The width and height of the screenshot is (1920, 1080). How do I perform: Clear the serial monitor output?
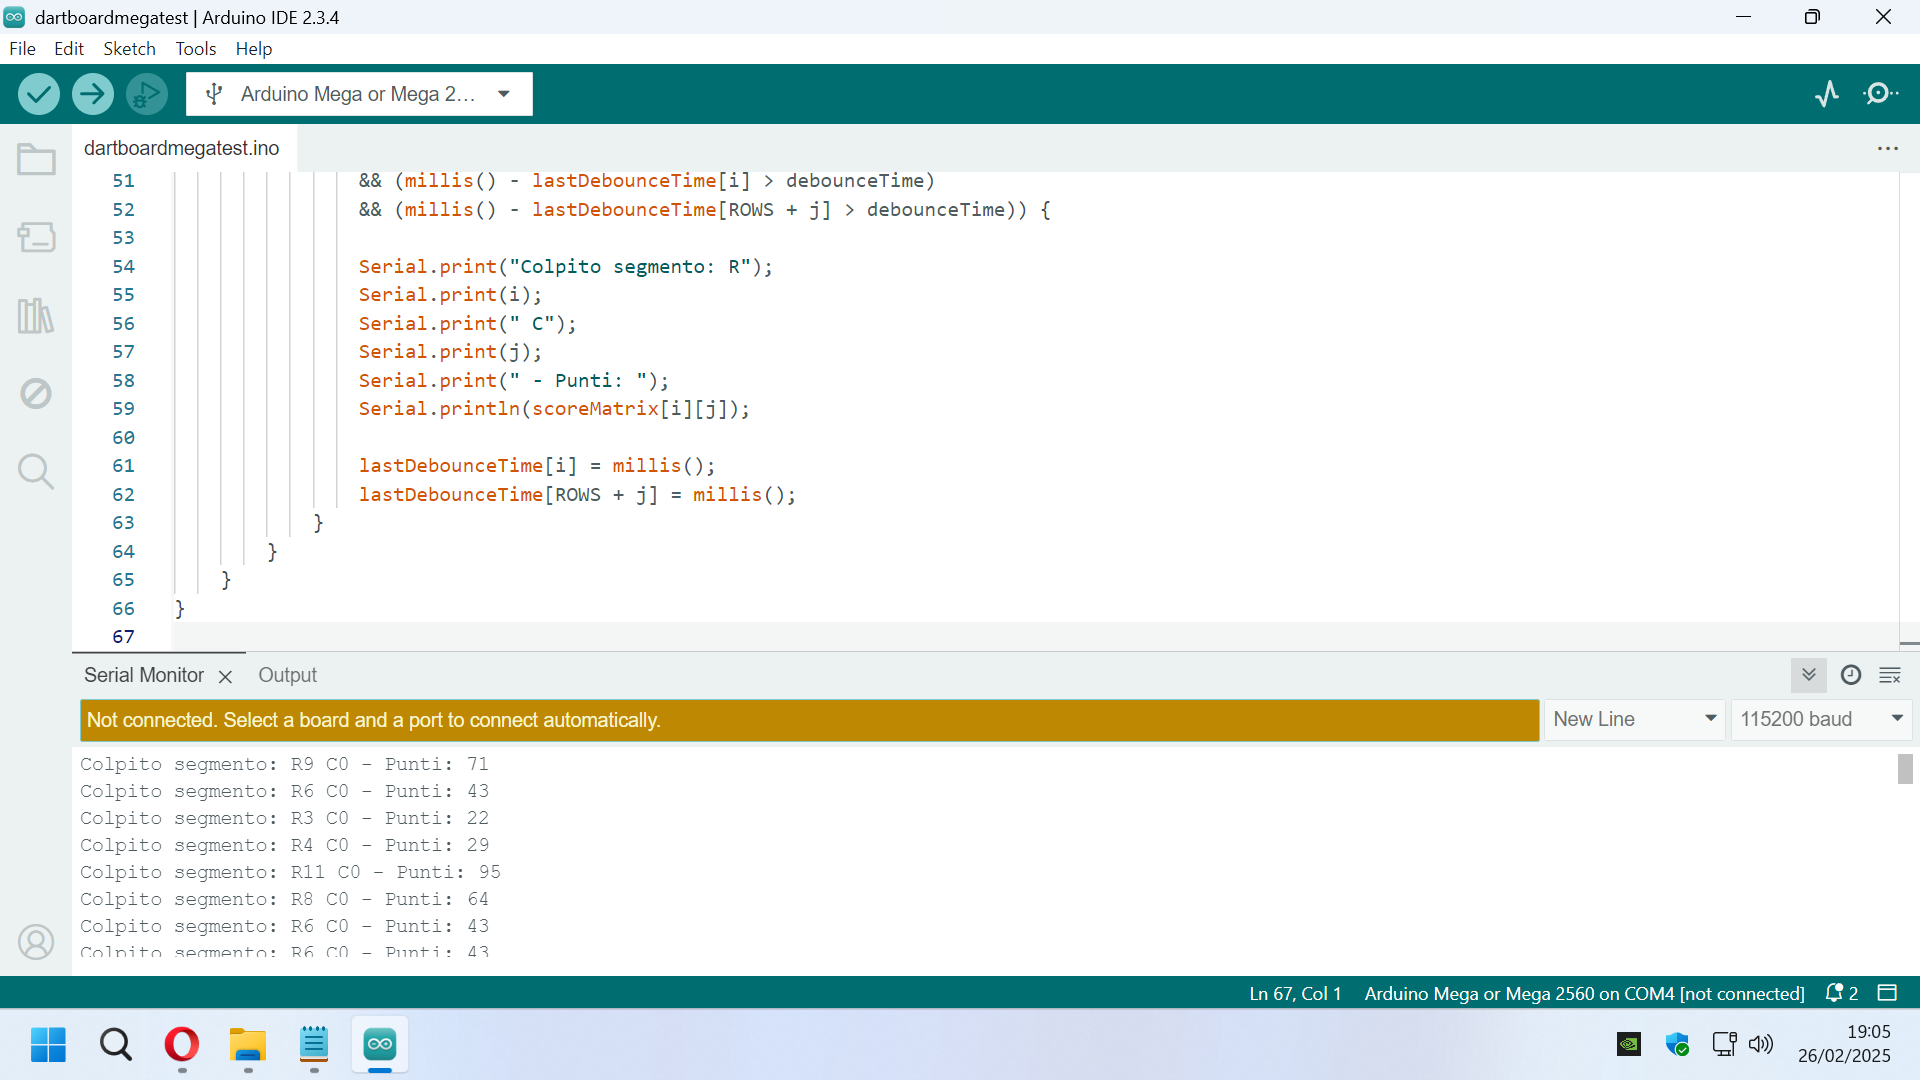pyautogui.click(x=1890, y=675)
